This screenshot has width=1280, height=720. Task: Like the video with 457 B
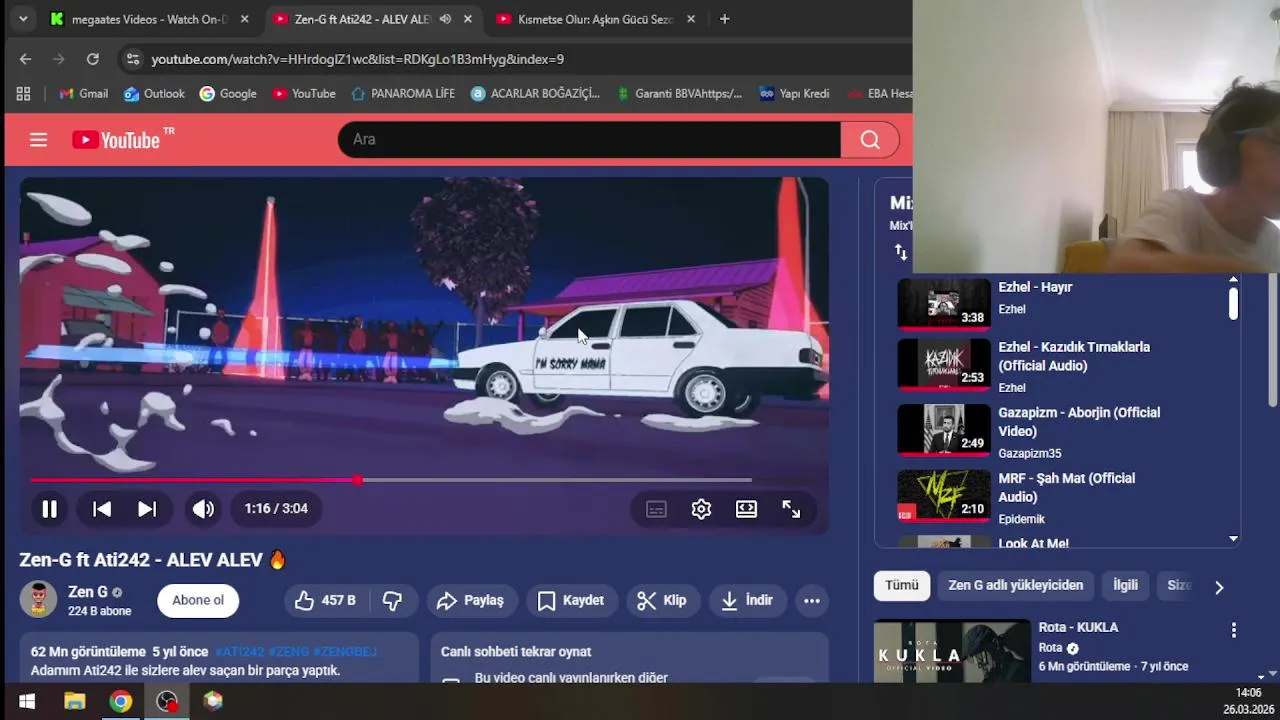(x=326, y=601)
